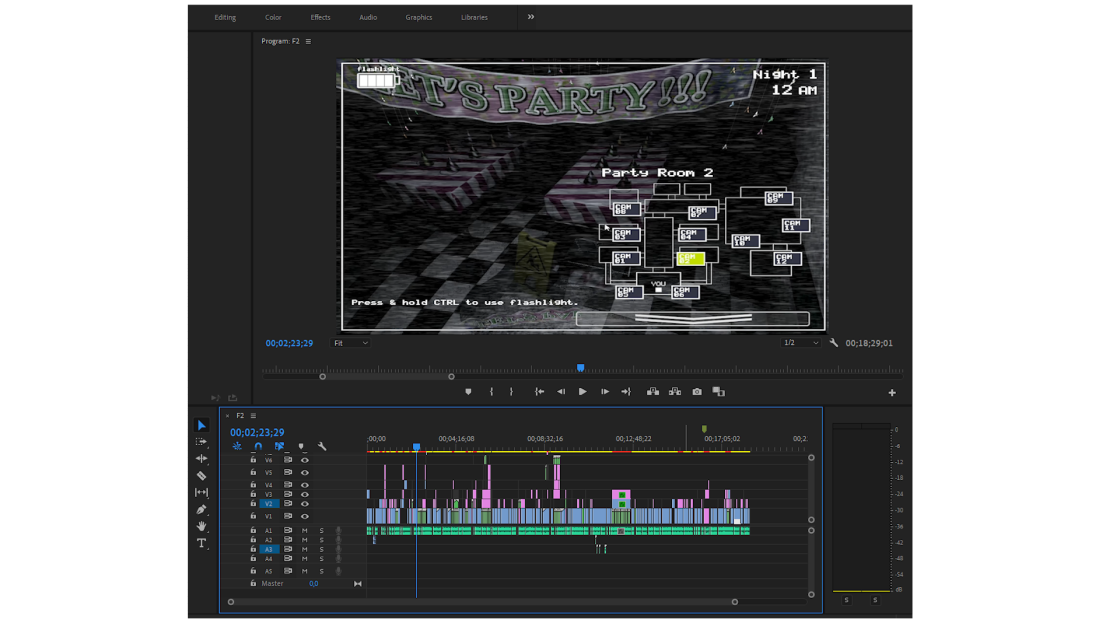Switch to the Editing workspace
Screen dimensions: 1120x630
pos(225,17)
